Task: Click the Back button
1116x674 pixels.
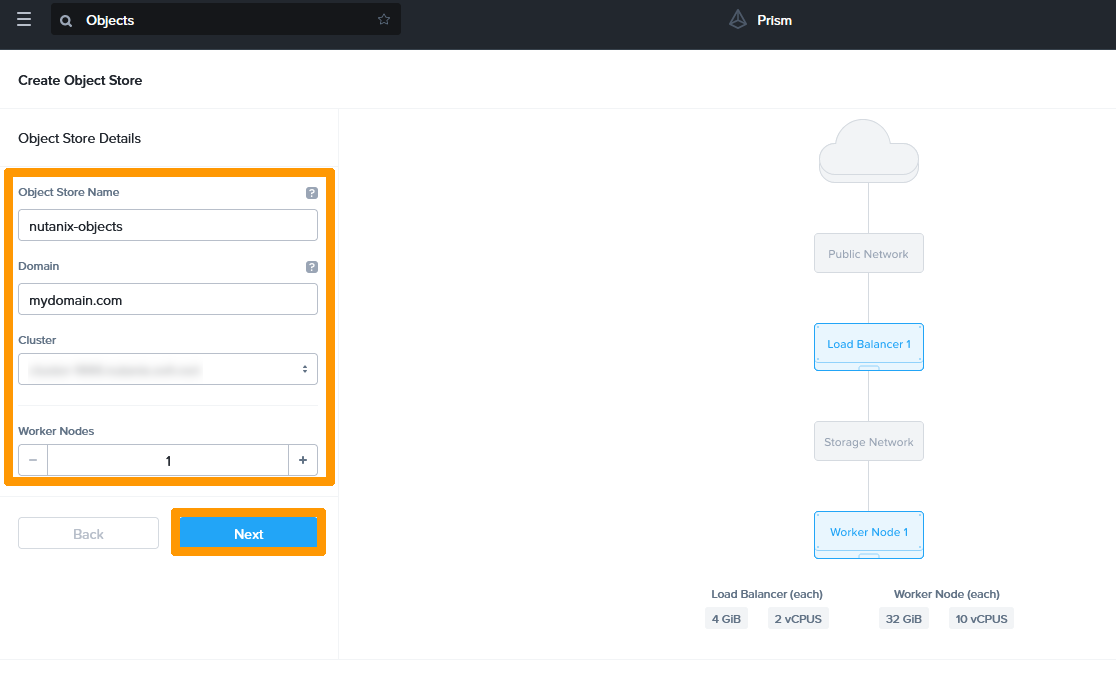Action: [x=88, y=534]
